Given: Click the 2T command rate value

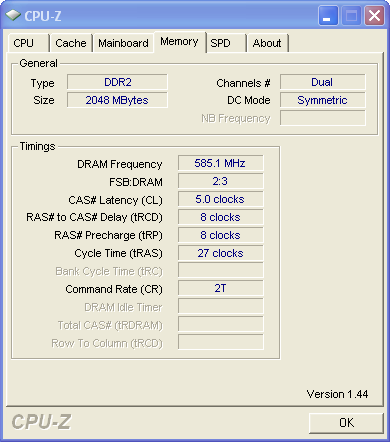Looking at the screenshot, I should (220, 288).
